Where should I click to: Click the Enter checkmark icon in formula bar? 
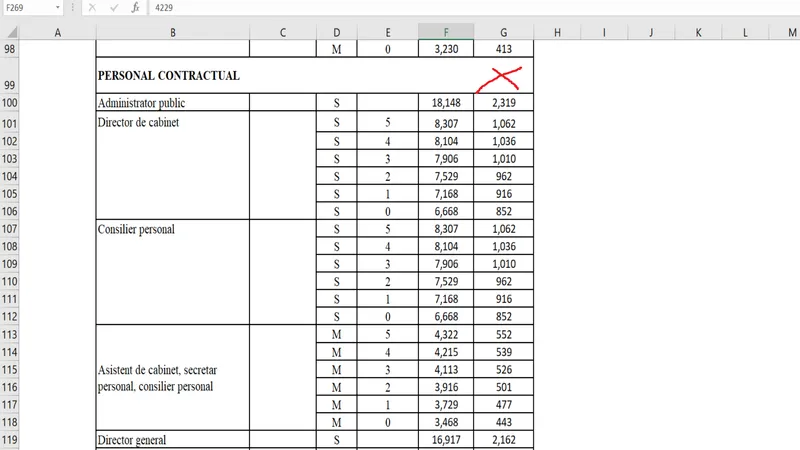click(x=114, y=7)
